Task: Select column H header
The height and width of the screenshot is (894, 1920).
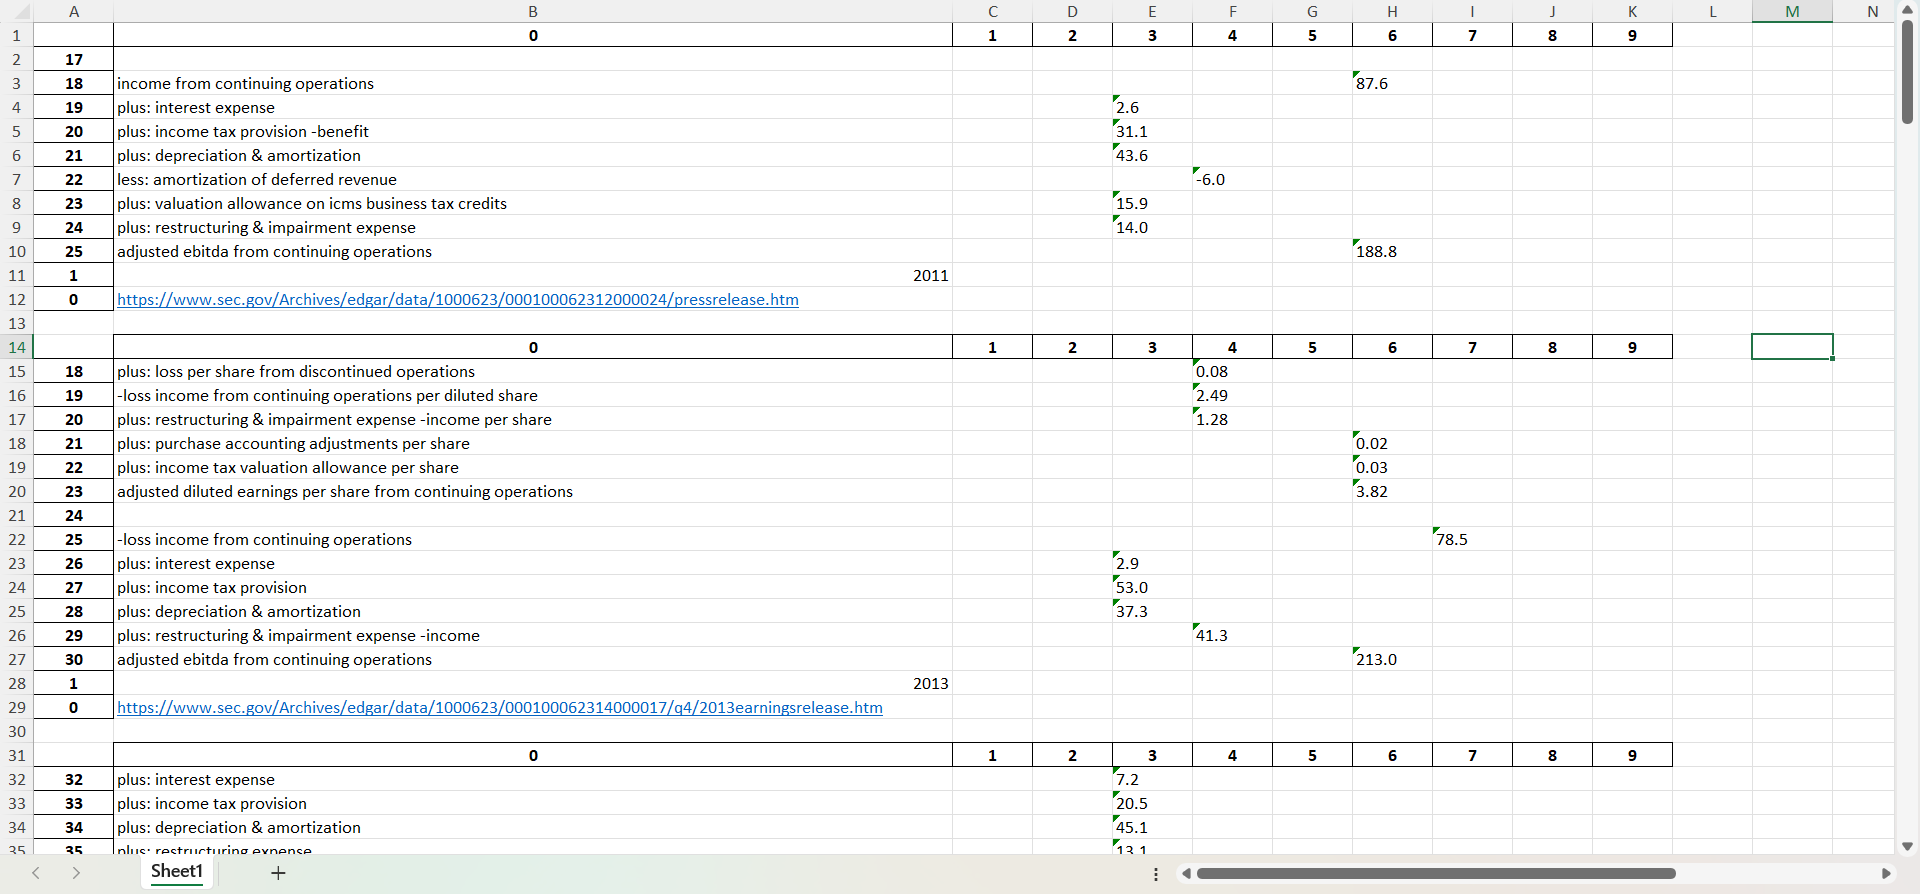Action: 1392,11
